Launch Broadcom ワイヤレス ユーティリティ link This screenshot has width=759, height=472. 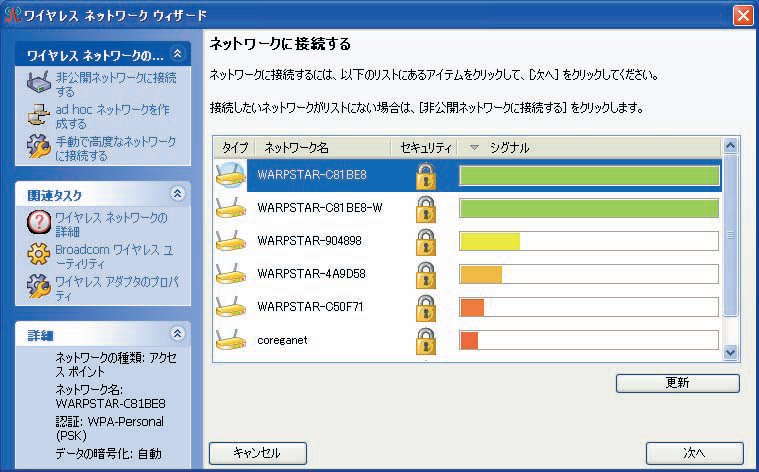coord(114,256)
